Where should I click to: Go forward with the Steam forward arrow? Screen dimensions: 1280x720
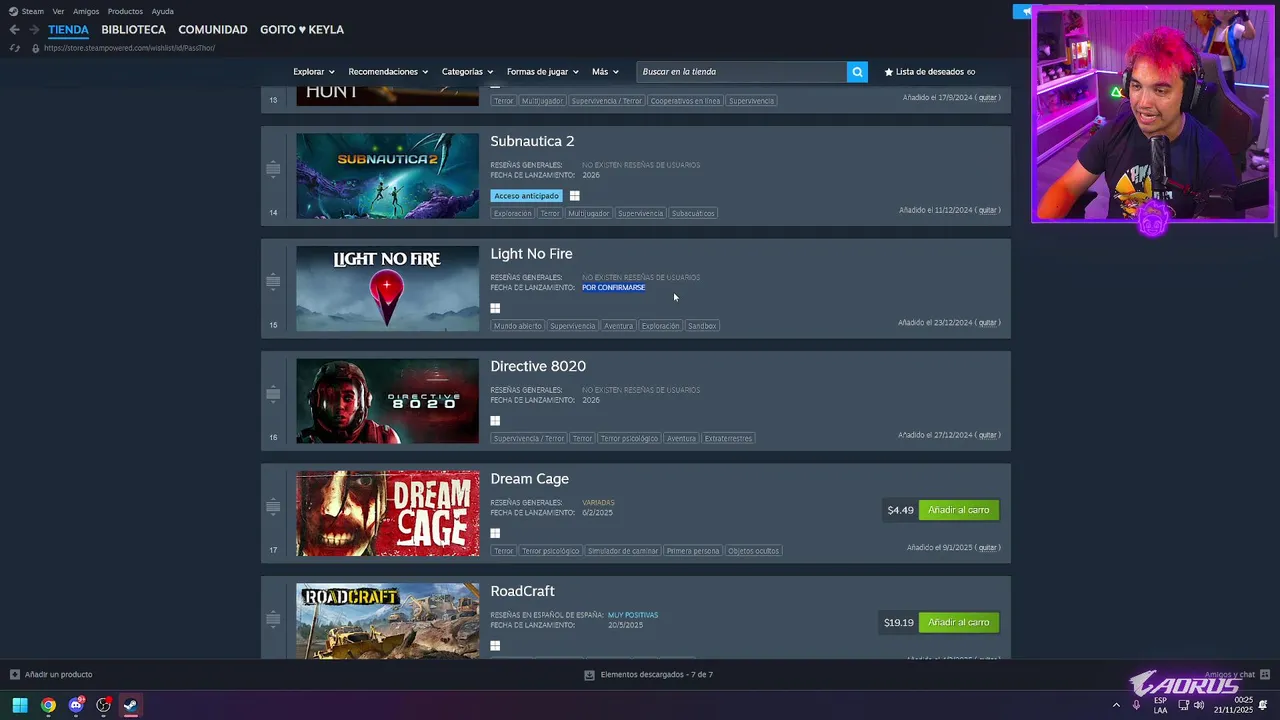pos(34,30)
